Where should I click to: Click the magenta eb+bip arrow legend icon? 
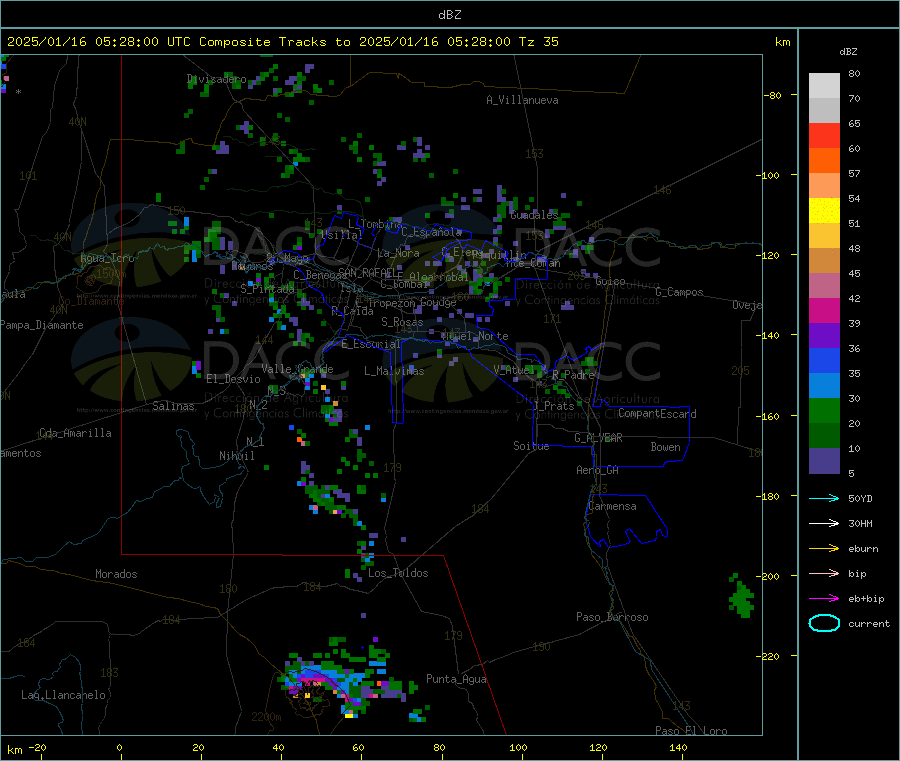point(824,599)
